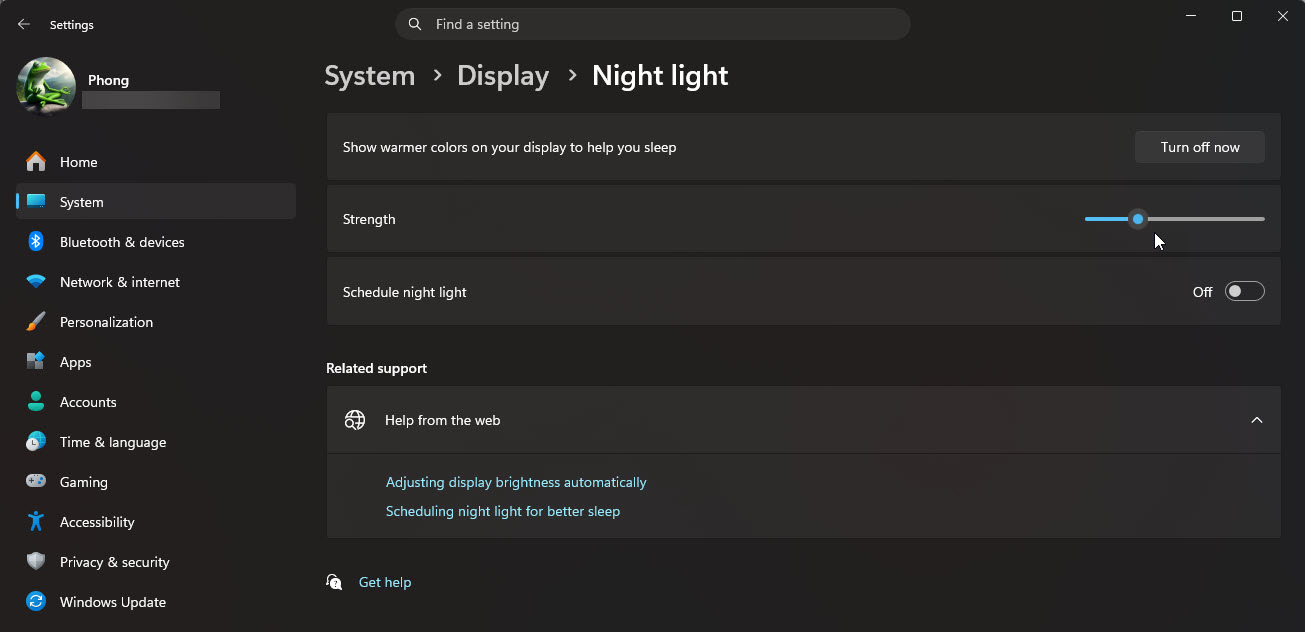Open Privacy & security settings
This screenshot has width=1305, height=632.
pyautogui.click(x=156, y=562)
